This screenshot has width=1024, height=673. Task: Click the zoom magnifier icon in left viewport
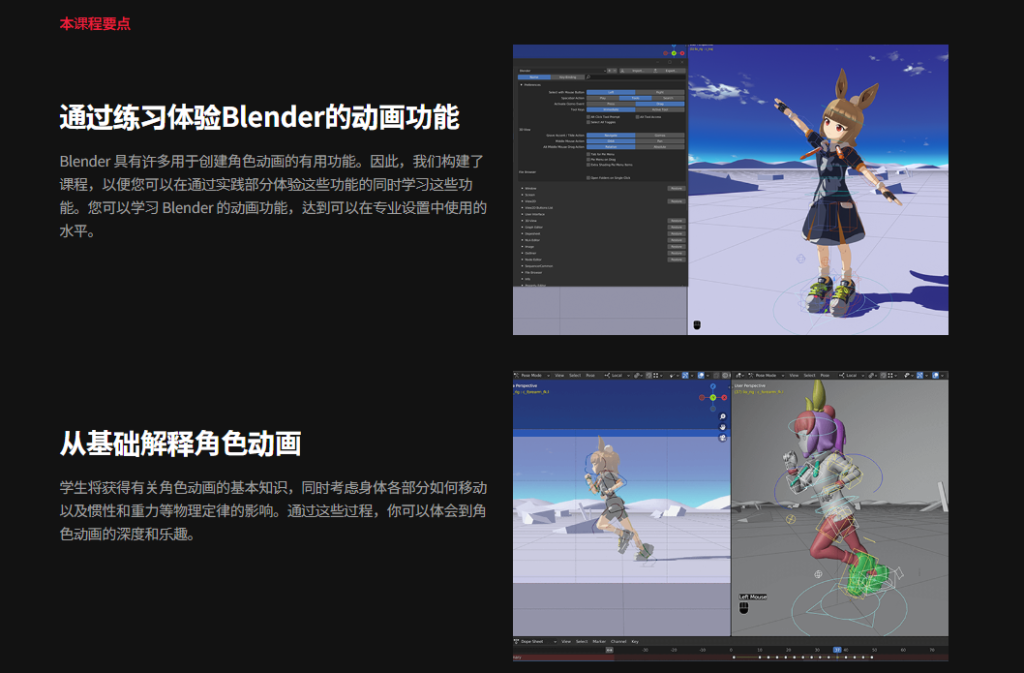723,416
